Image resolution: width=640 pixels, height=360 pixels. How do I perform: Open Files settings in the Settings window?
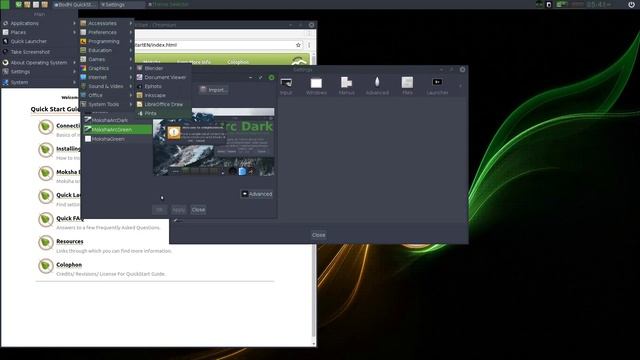pyautogui.click(x=407, y=86)
